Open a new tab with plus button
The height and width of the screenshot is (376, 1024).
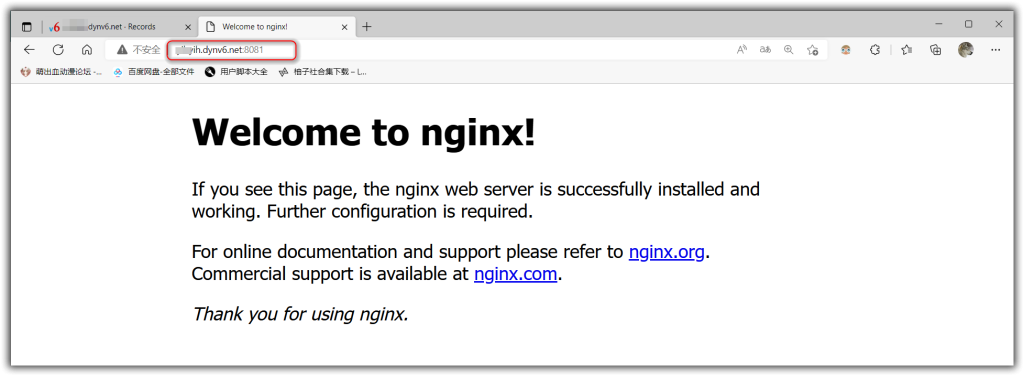click(367, 27)
